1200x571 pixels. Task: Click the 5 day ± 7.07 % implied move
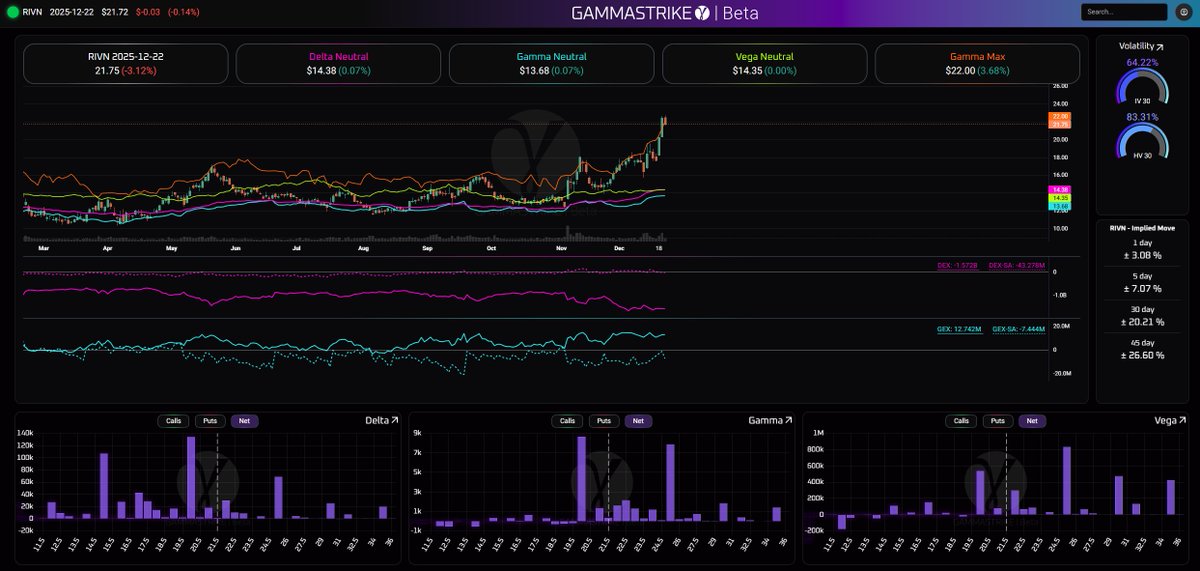click(1142, 282)
